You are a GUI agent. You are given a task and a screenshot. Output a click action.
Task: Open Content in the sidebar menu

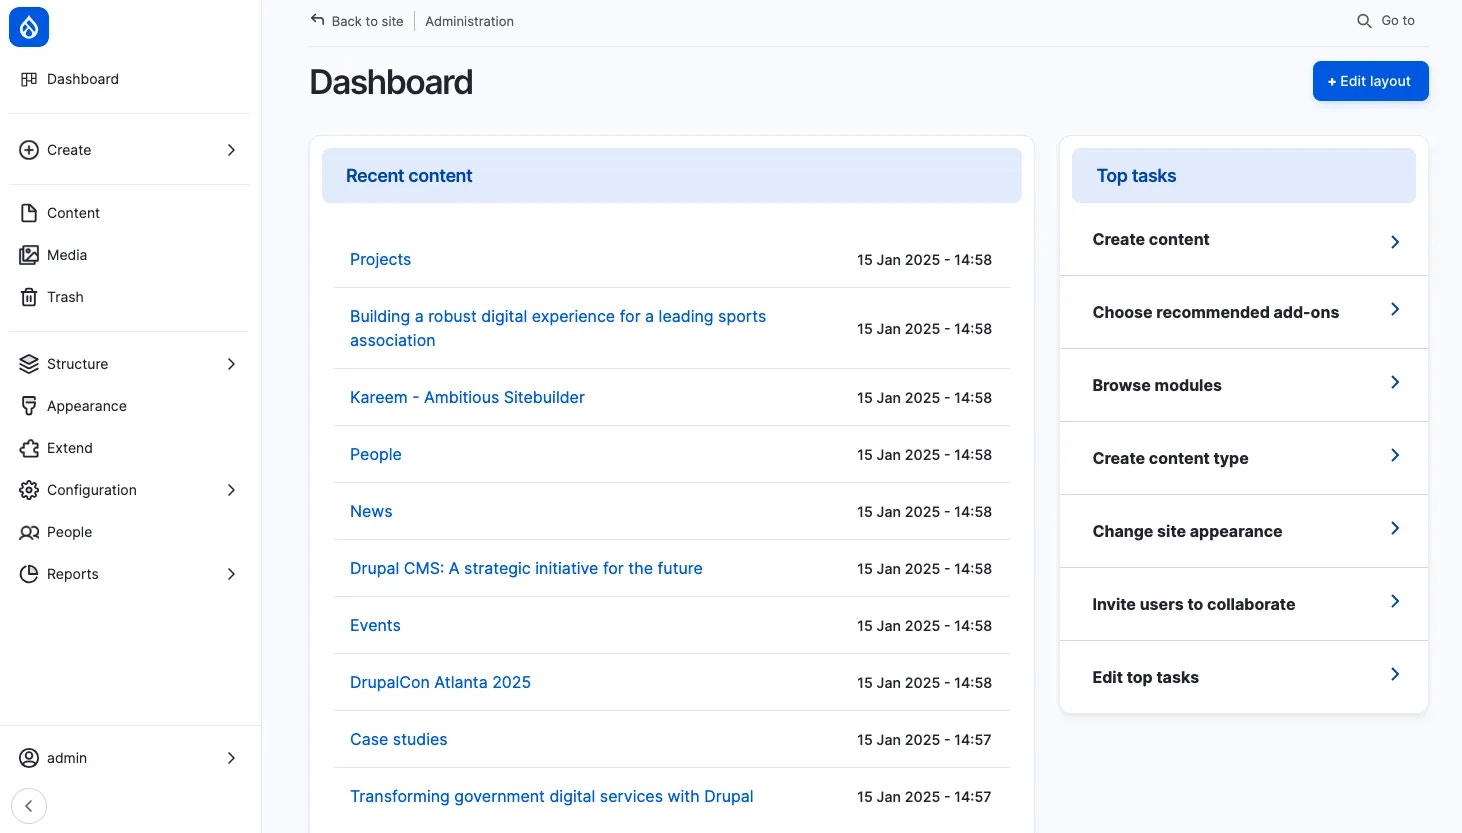tap(73, 213)
